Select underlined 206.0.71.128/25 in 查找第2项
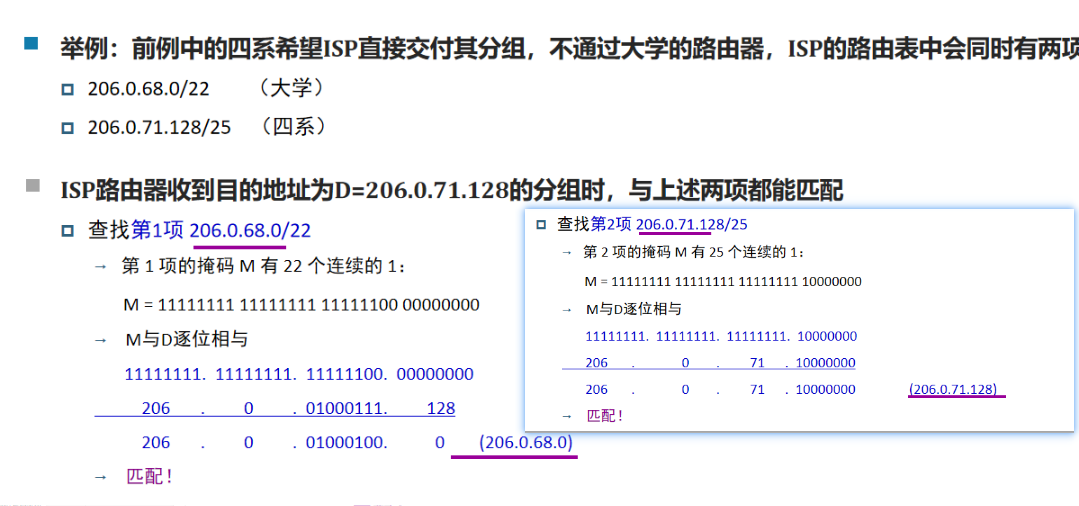The width and height of the screenshot is (1079, 506). point(692,225)
